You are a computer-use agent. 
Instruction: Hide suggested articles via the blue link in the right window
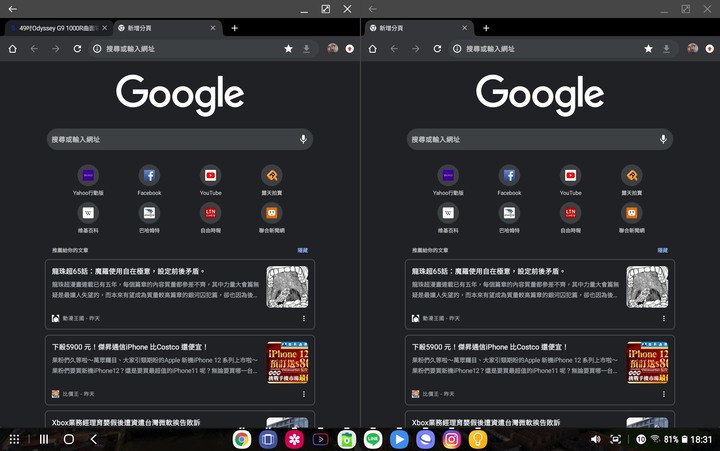click(x=663, y=250)
